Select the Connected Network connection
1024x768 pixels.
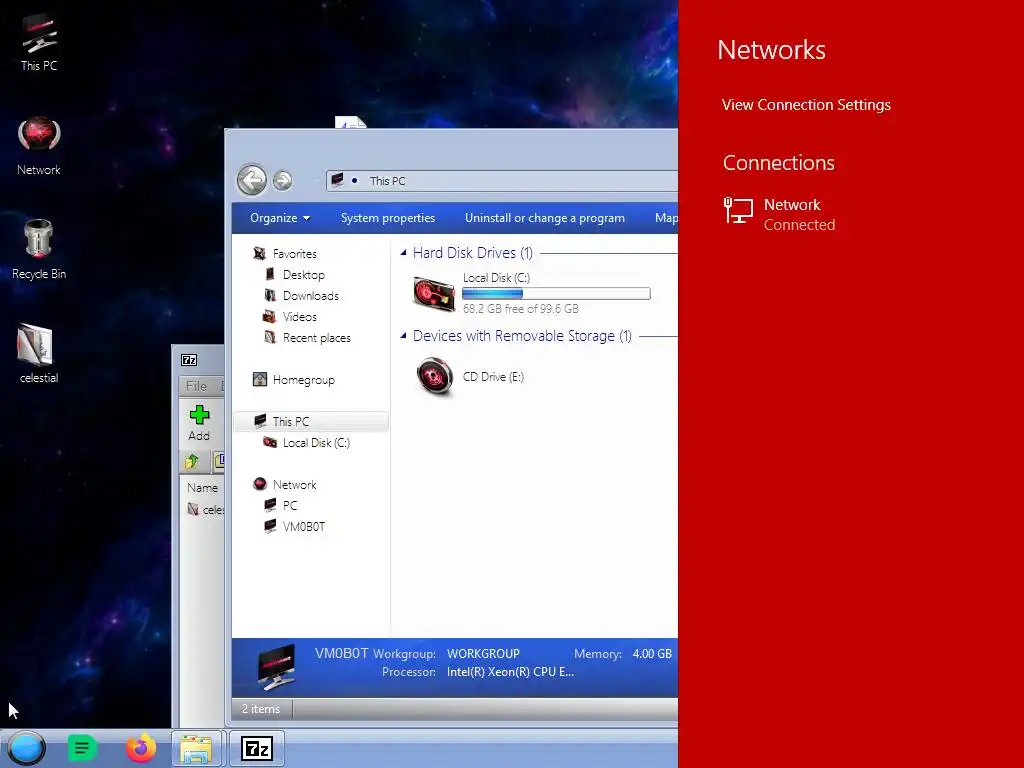pos(780,214)
